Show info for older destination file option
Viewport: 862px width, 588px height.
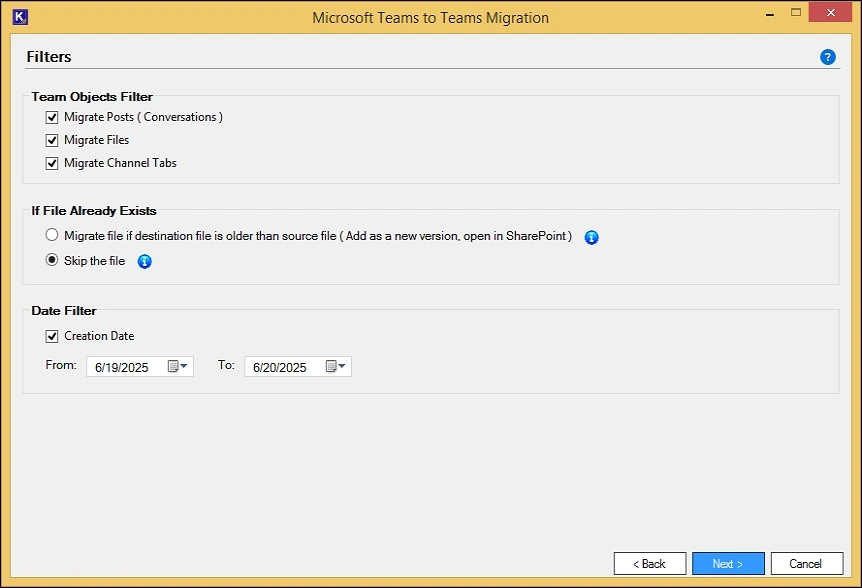click(592, 237)
